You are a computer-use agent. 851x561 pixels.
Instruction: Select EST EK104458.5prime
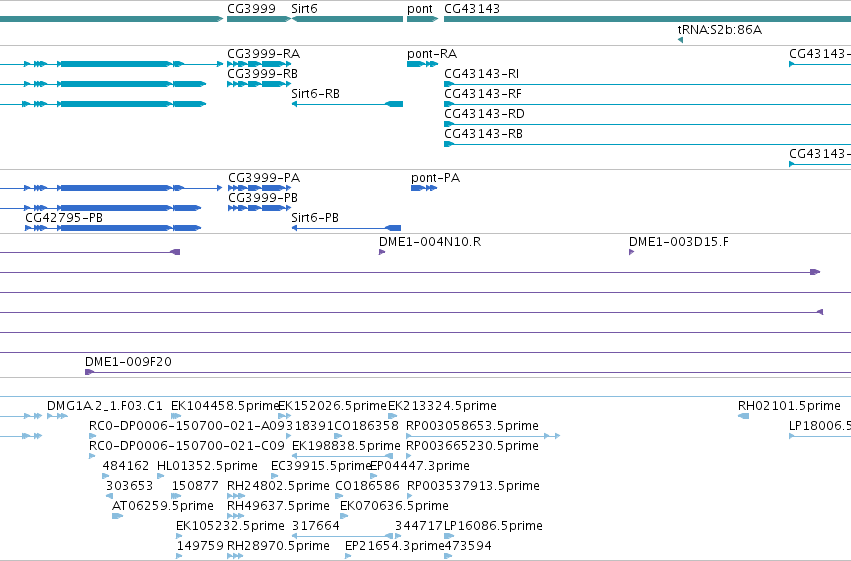point(176,416)
